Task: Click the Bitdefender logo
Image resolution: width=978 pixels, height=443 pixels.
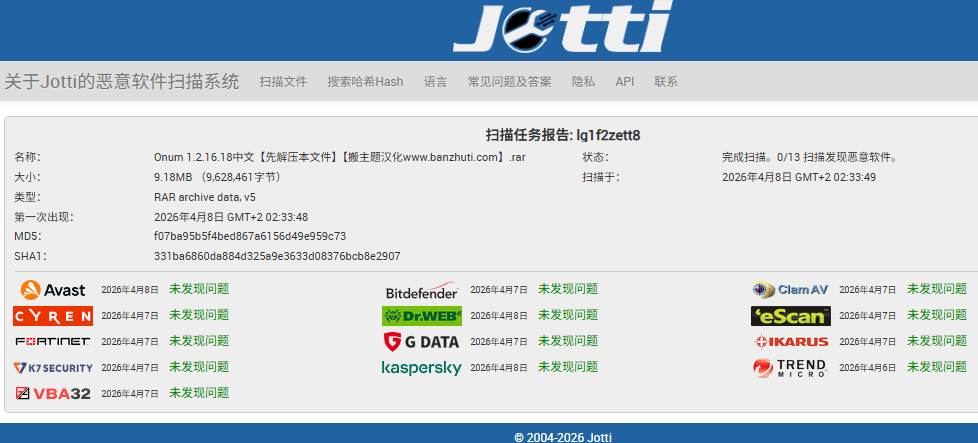Action: point(422,290)
